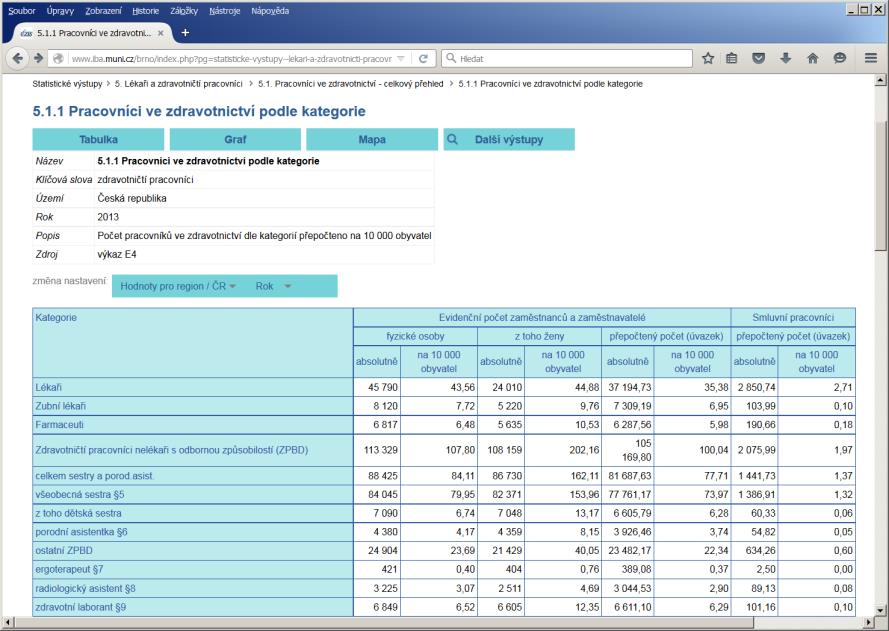This screenshot has height=631, width=889.
Task: Open the Zobrazení menu
Action: point(103,11)
